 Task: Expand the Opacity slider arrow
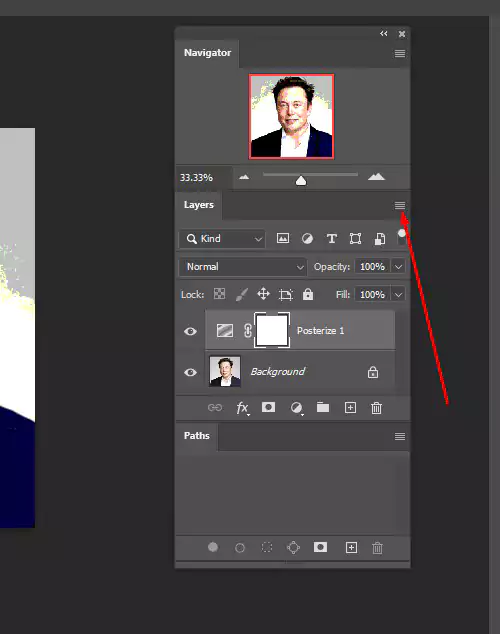[398, 267]
